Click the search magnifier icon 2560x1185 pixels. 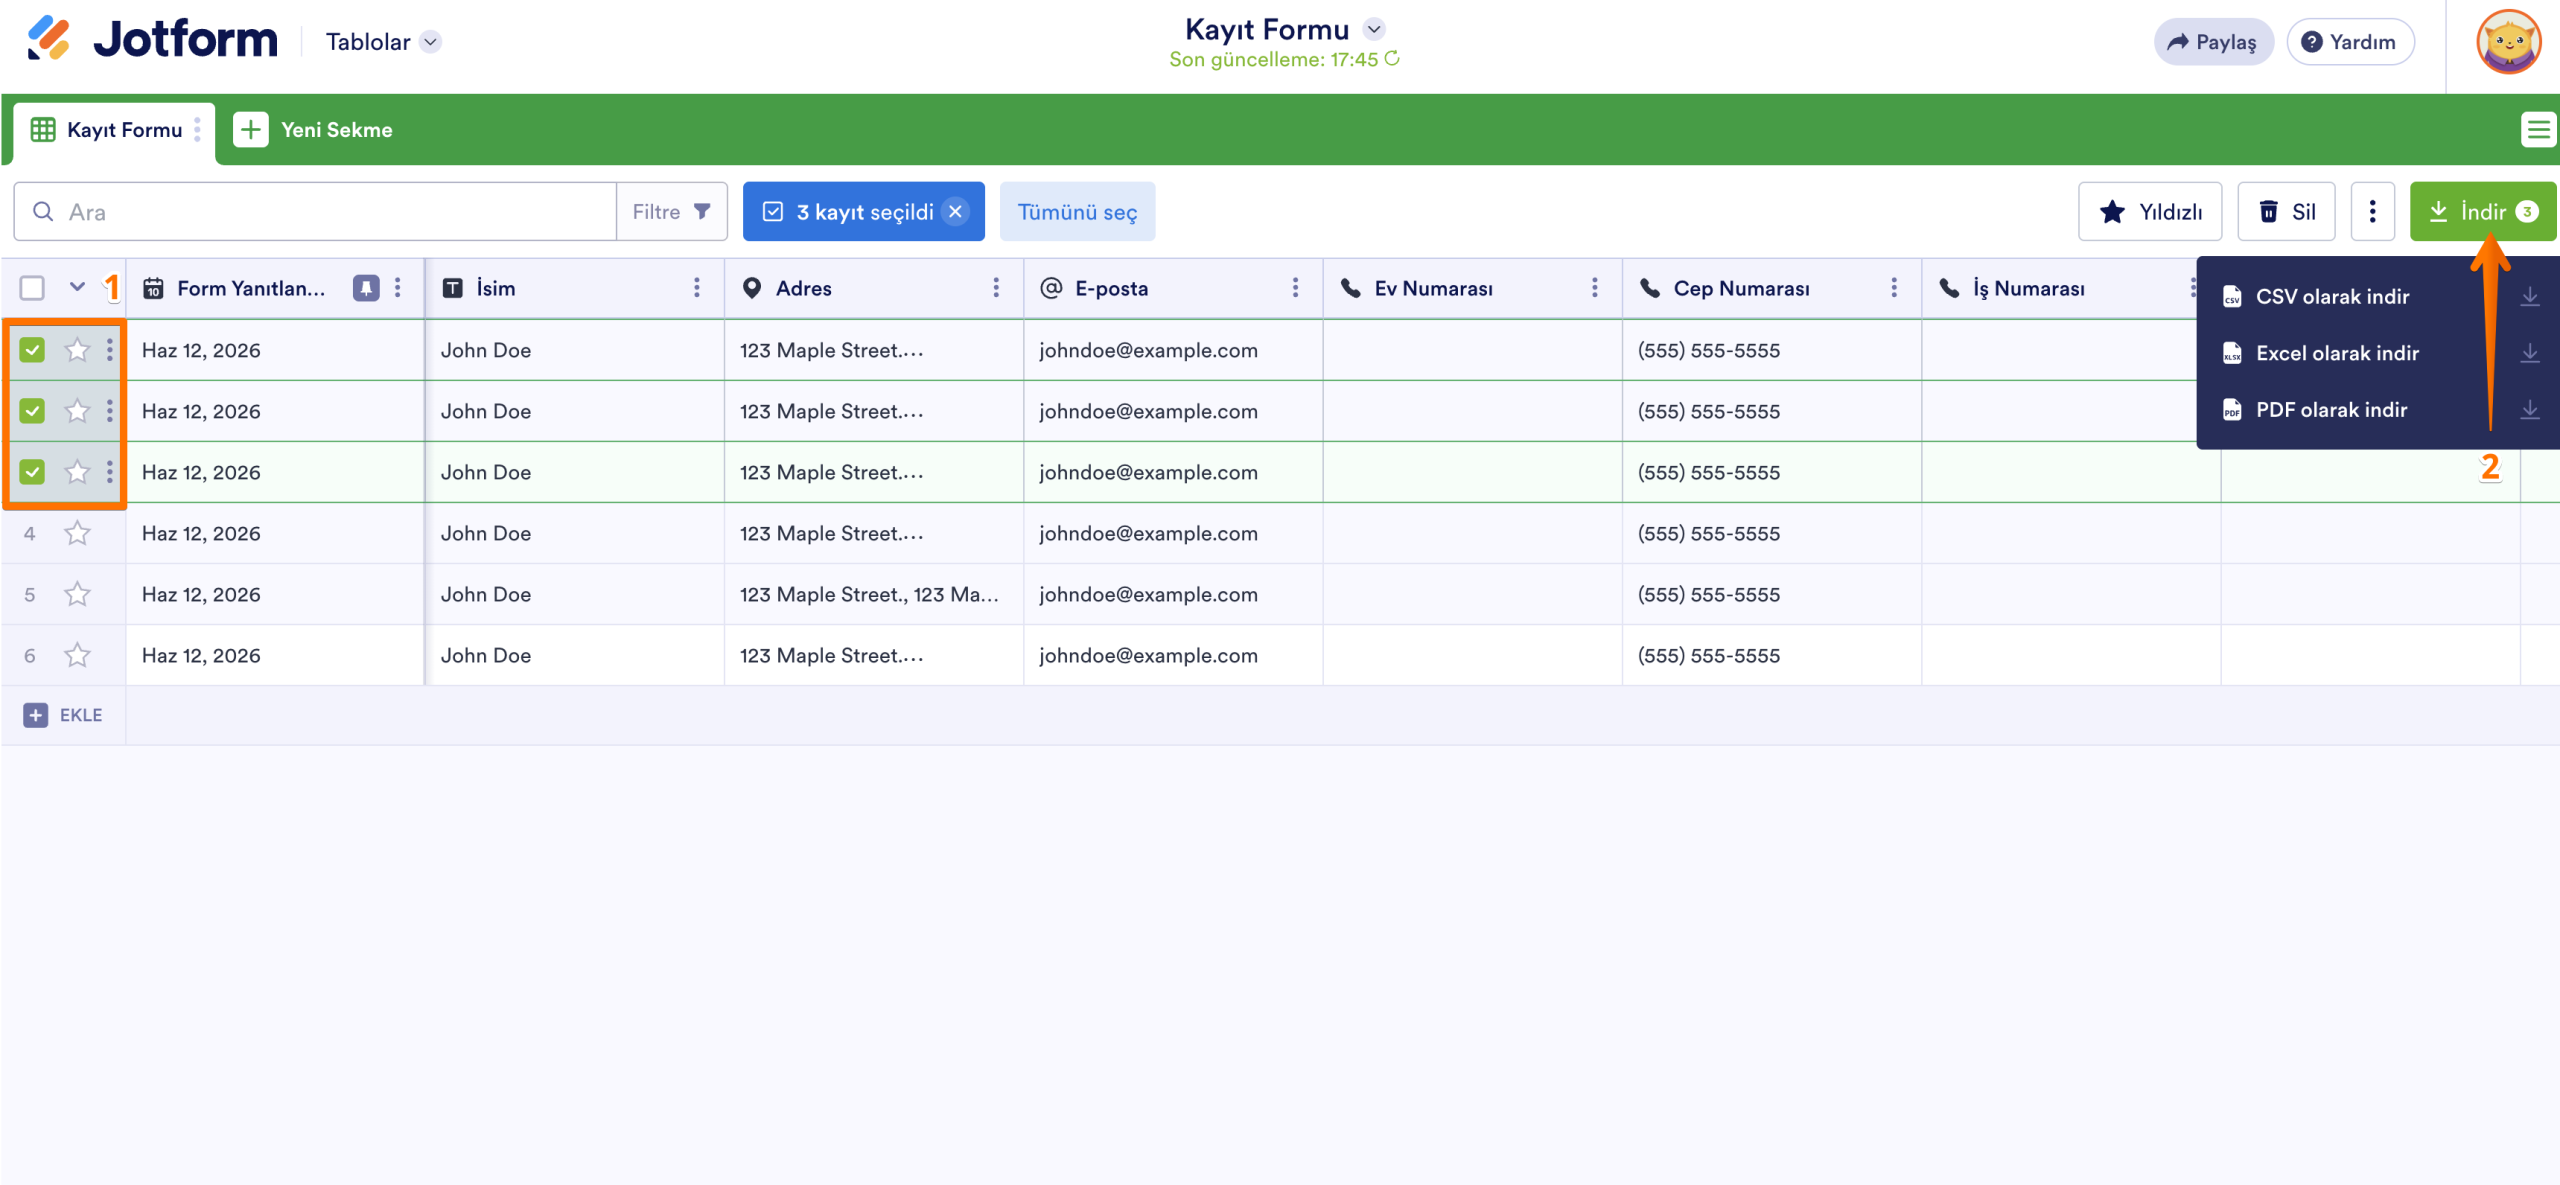point(43,212)
